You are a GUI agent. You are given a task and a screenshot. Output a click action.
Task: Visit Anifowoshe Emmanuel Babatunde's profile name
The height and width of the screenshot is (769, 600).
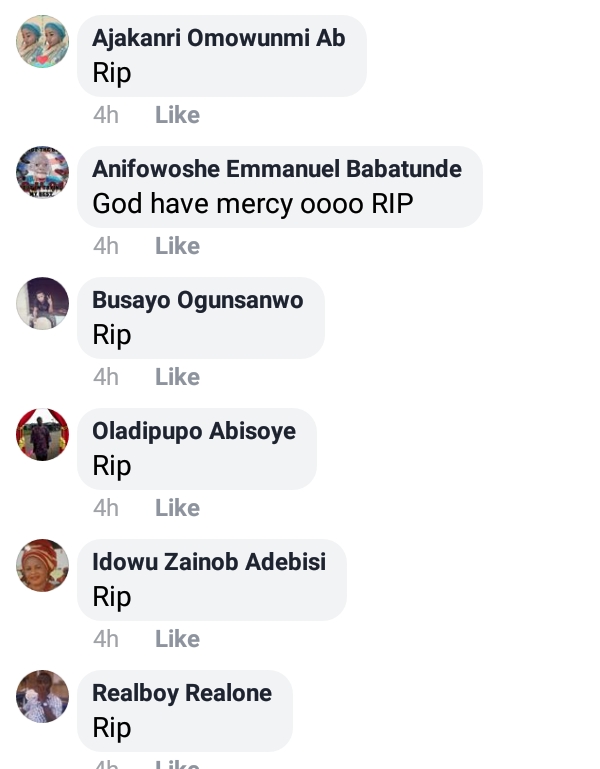pos(277,169)
